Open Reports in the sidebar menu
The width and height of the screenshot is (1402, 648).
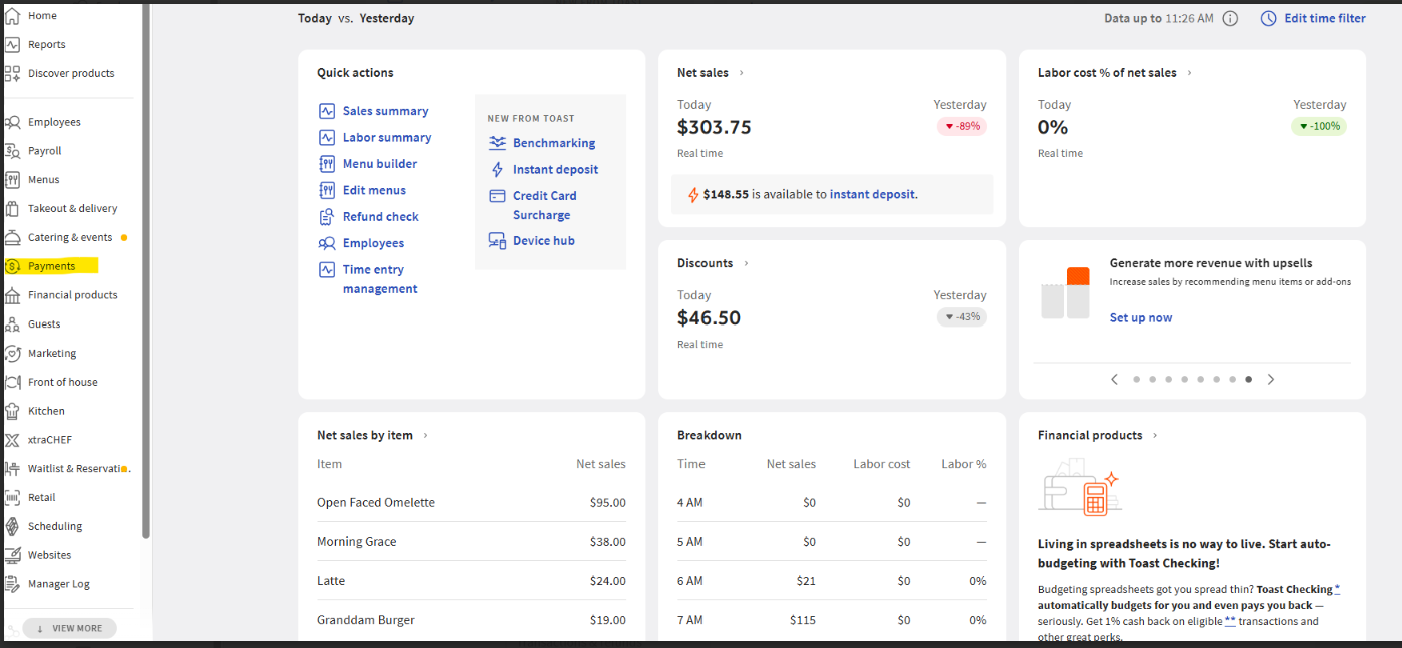click(47, 45)
